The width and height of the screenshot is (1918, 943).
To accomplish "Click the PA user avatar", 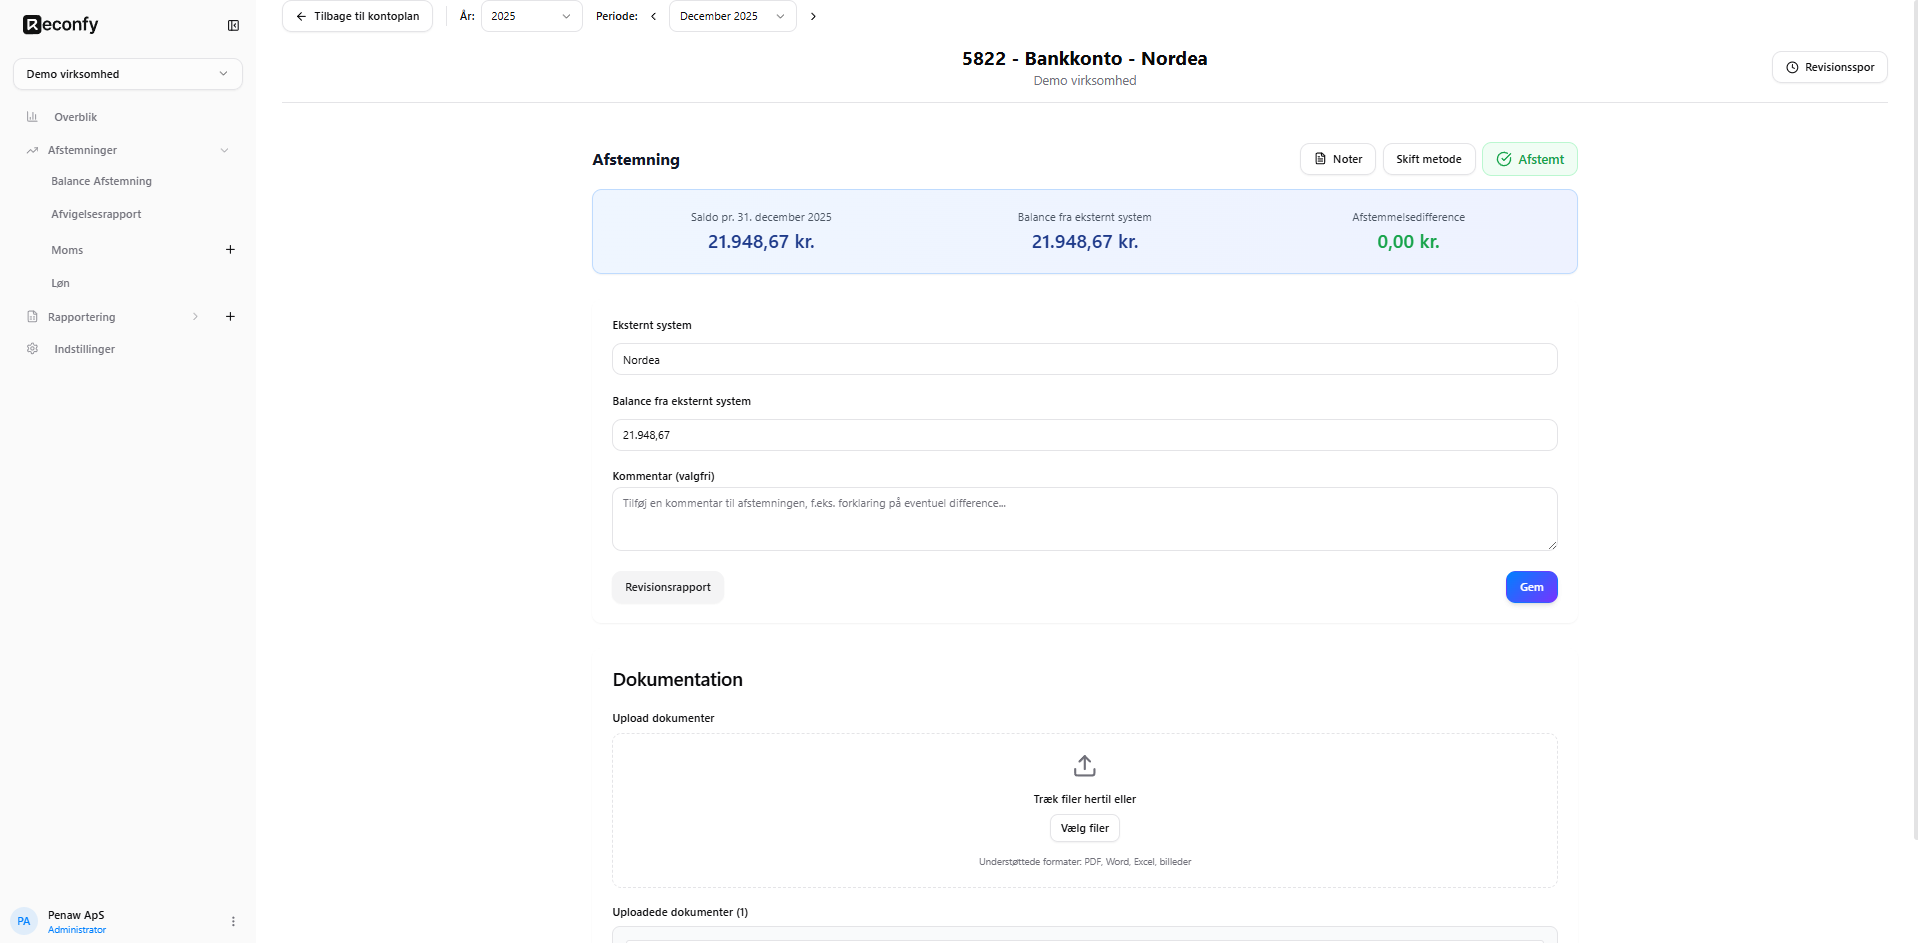I will point(24,921).
